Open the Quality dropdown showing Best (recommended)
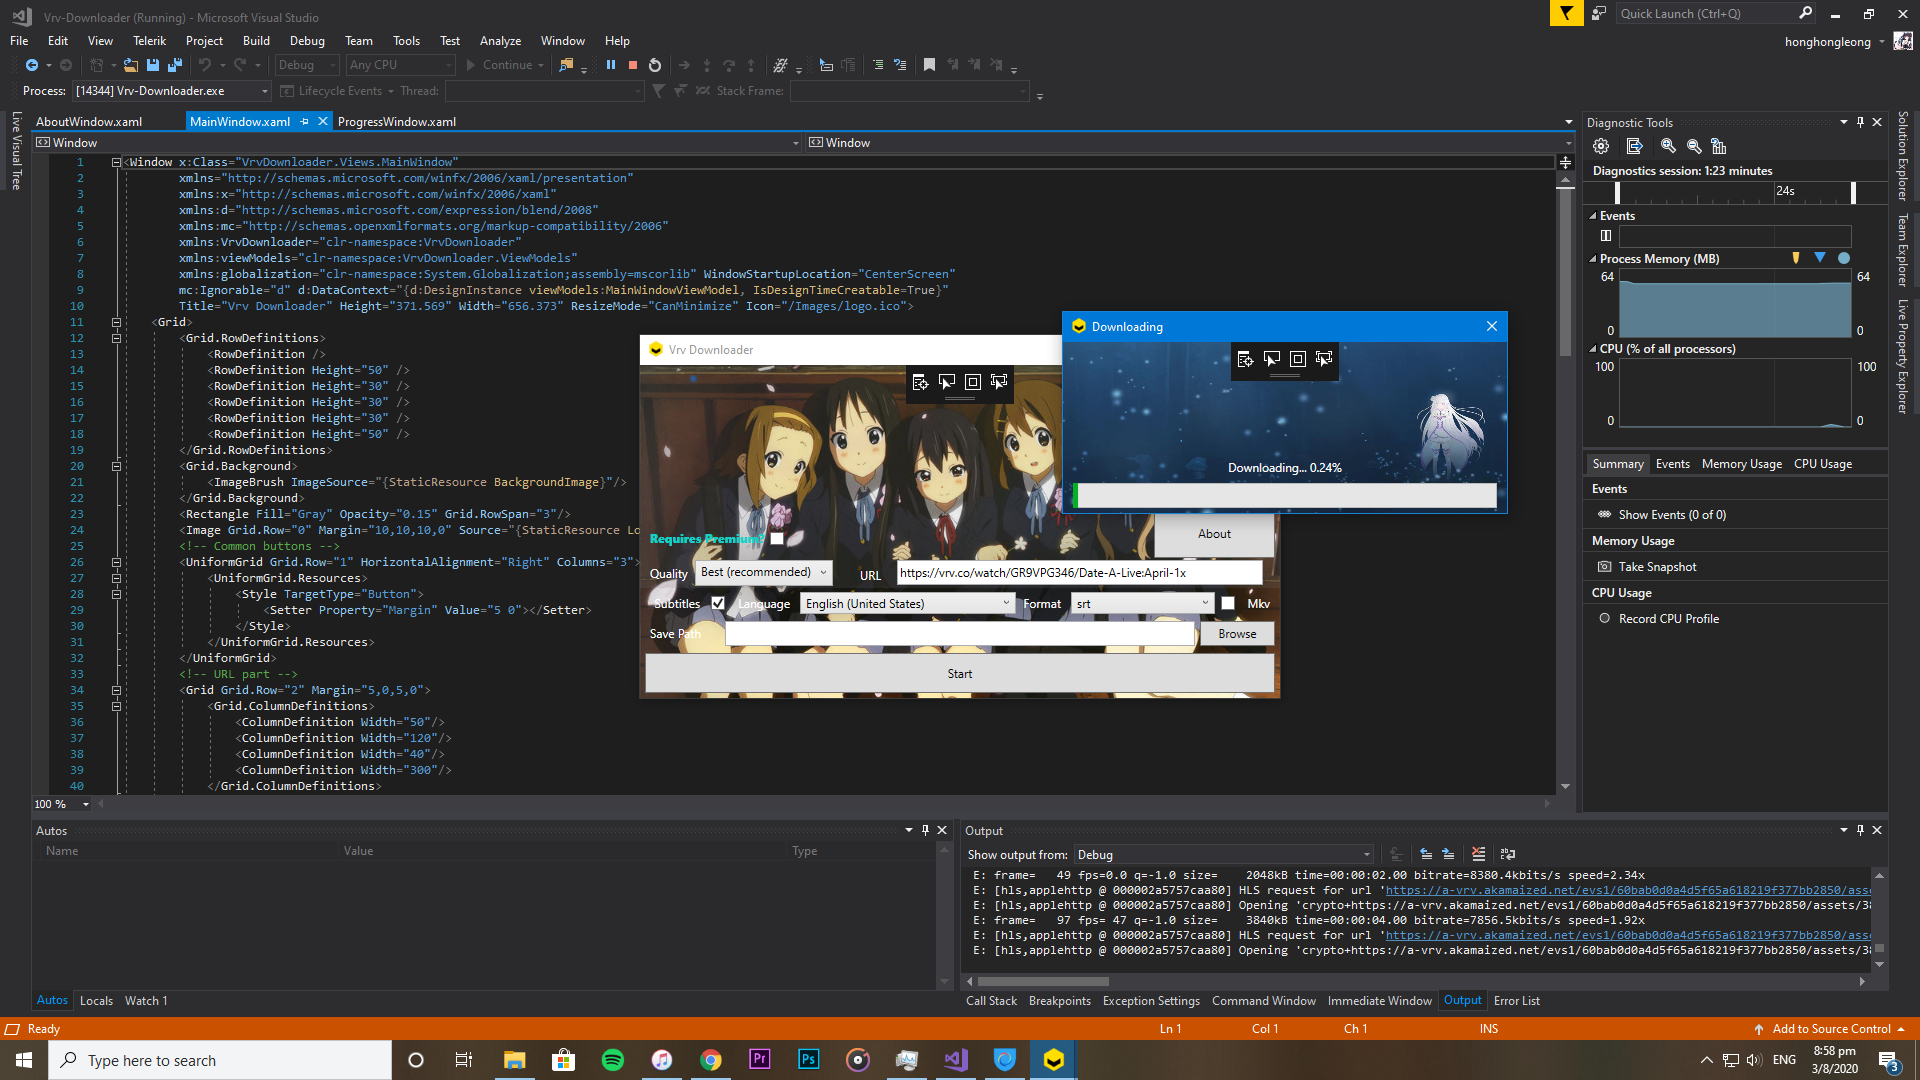The width and height of the screenshot is (1920, 1080). (x=763, y=572)
